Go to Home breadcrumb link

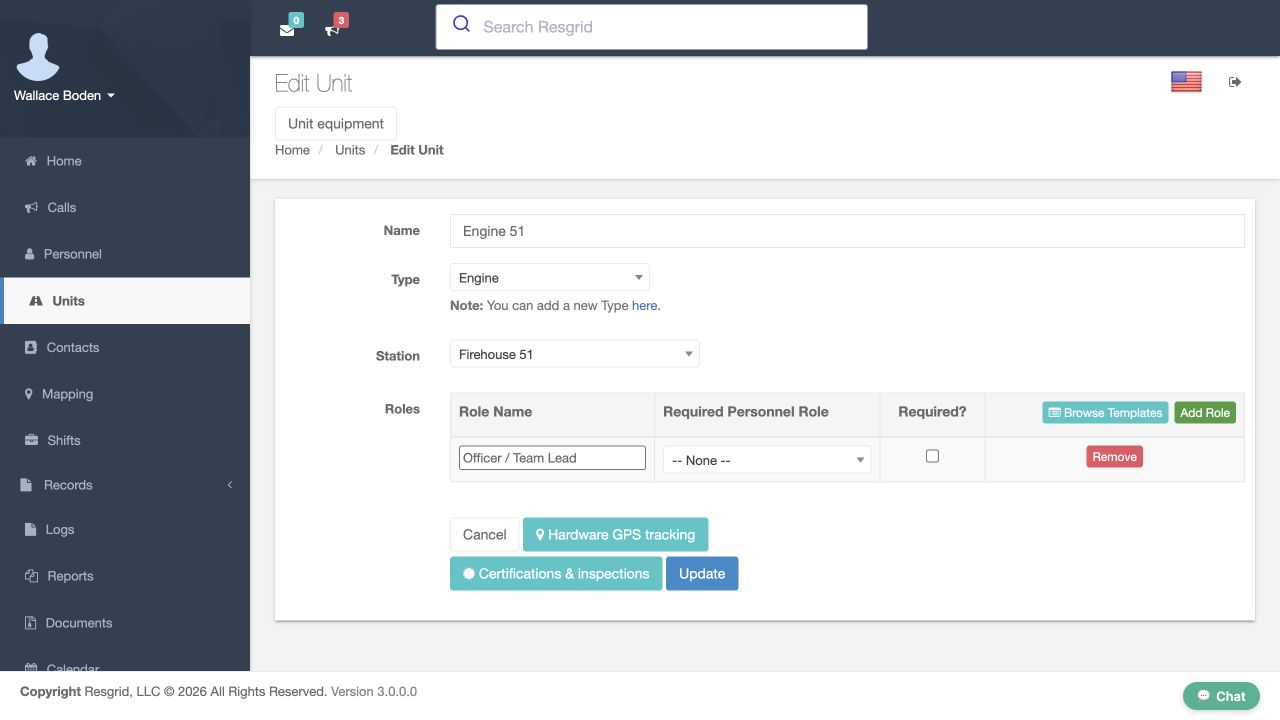(292, 150)
